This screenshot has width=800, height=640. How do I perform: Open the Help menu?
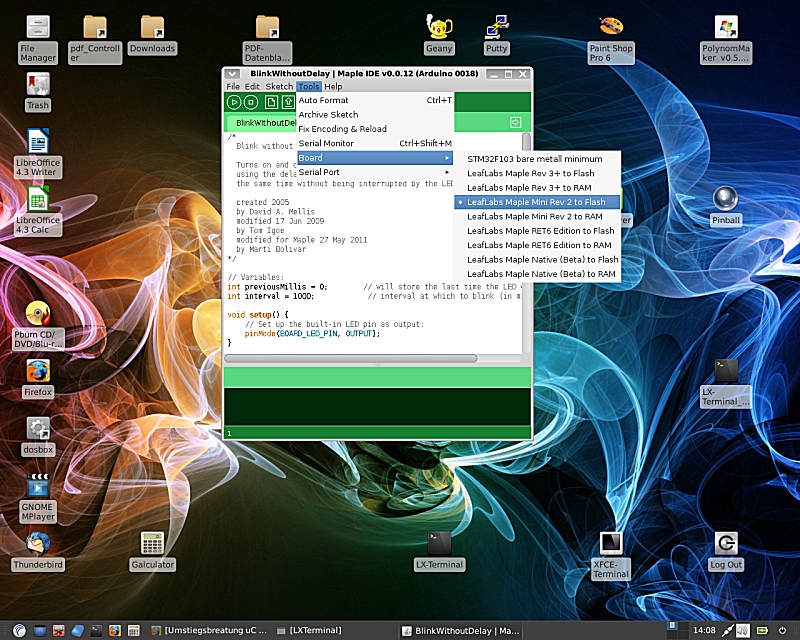tap(333, 86)
